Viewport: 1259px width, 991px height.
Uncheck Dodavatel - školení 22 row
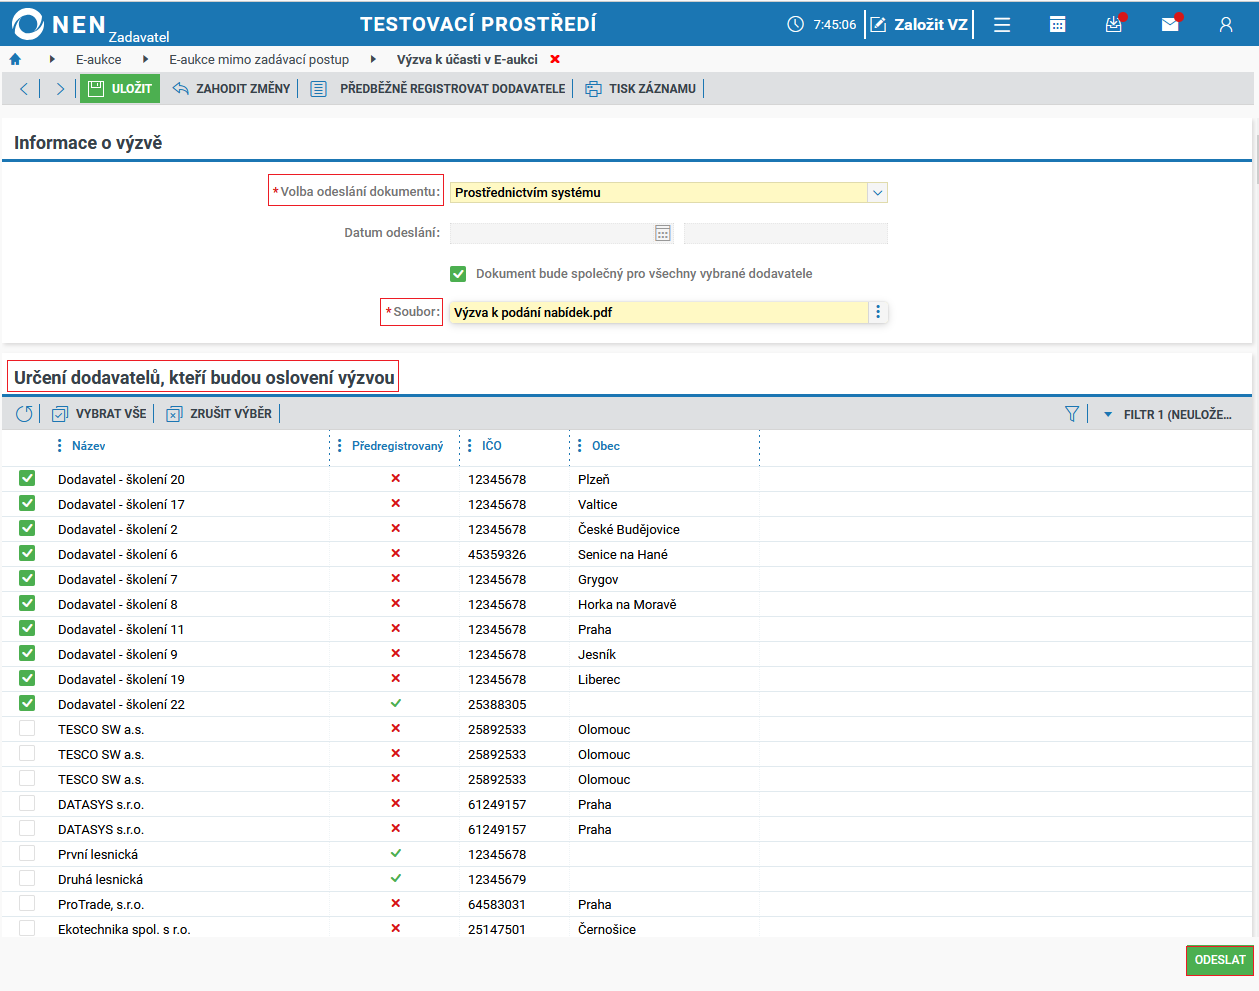tap(27, 704)
